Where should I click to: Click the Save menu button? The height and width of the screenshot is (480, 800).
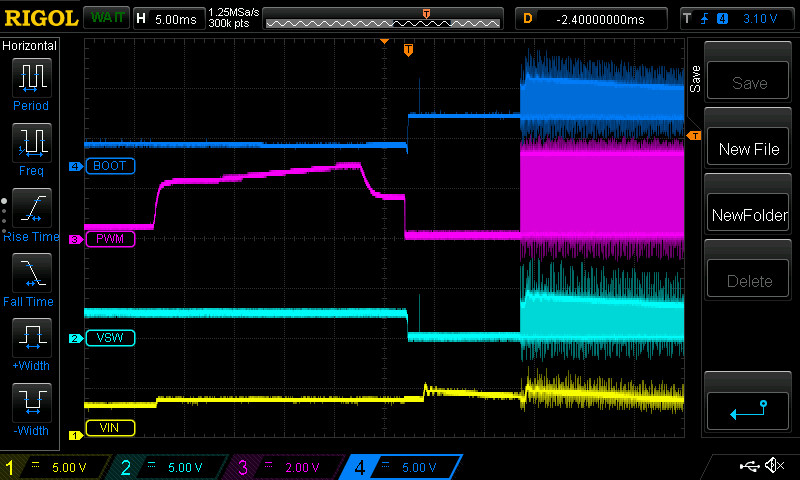(x=748, y=81)
